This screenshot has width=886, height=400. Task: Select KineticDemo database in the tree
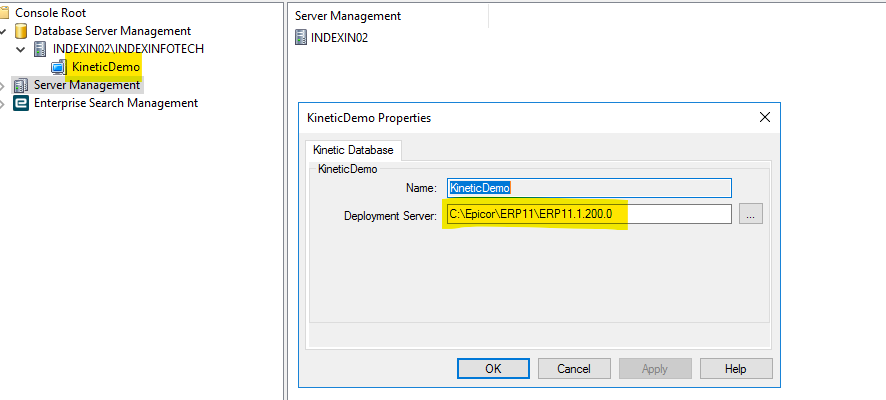pyautogui.click(x=106, y=67)
